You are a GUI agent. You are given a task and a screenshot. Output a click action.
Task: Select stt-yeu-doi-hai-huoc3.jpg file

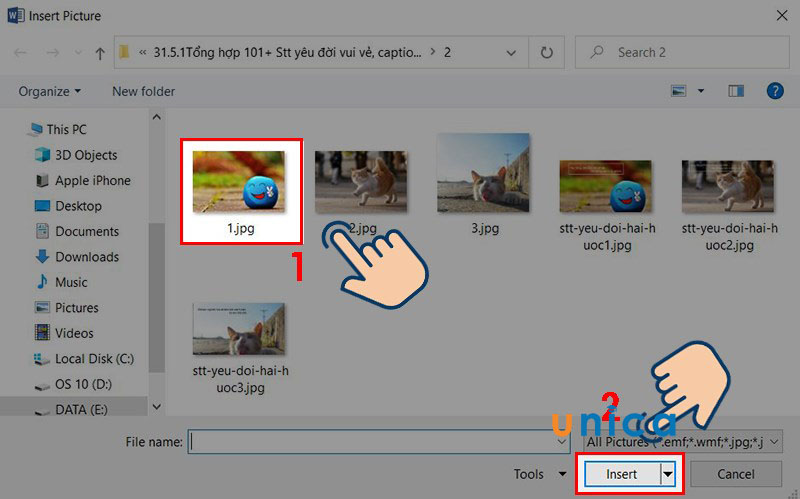click(x=240, y=348)
